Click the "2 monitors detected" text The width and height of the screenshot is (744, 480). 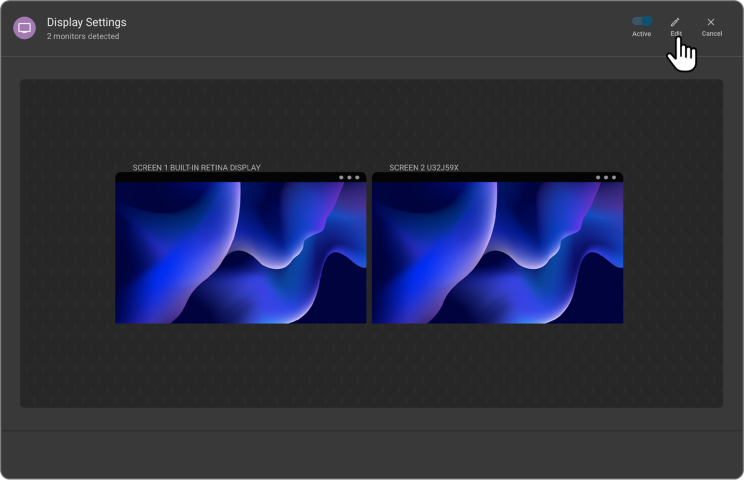pos(83,36)
